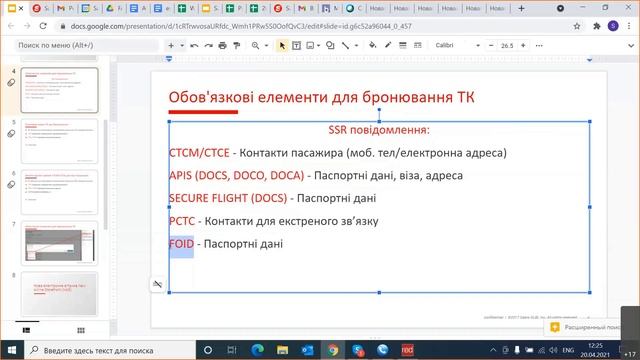Viewport: 640px width, 360px height.
Task: Click PCTC line in text box
Action: (x=273, y=221)
